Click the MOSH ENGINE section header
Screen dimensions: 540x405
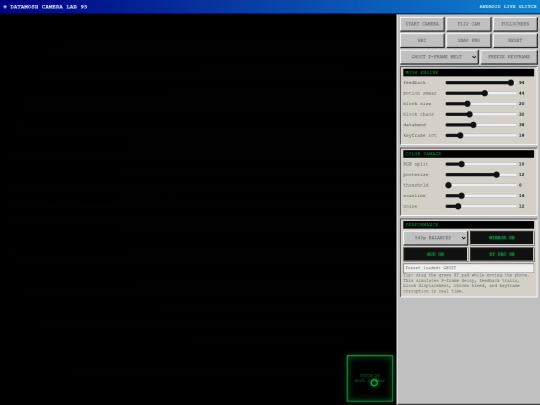coord(468,73)
